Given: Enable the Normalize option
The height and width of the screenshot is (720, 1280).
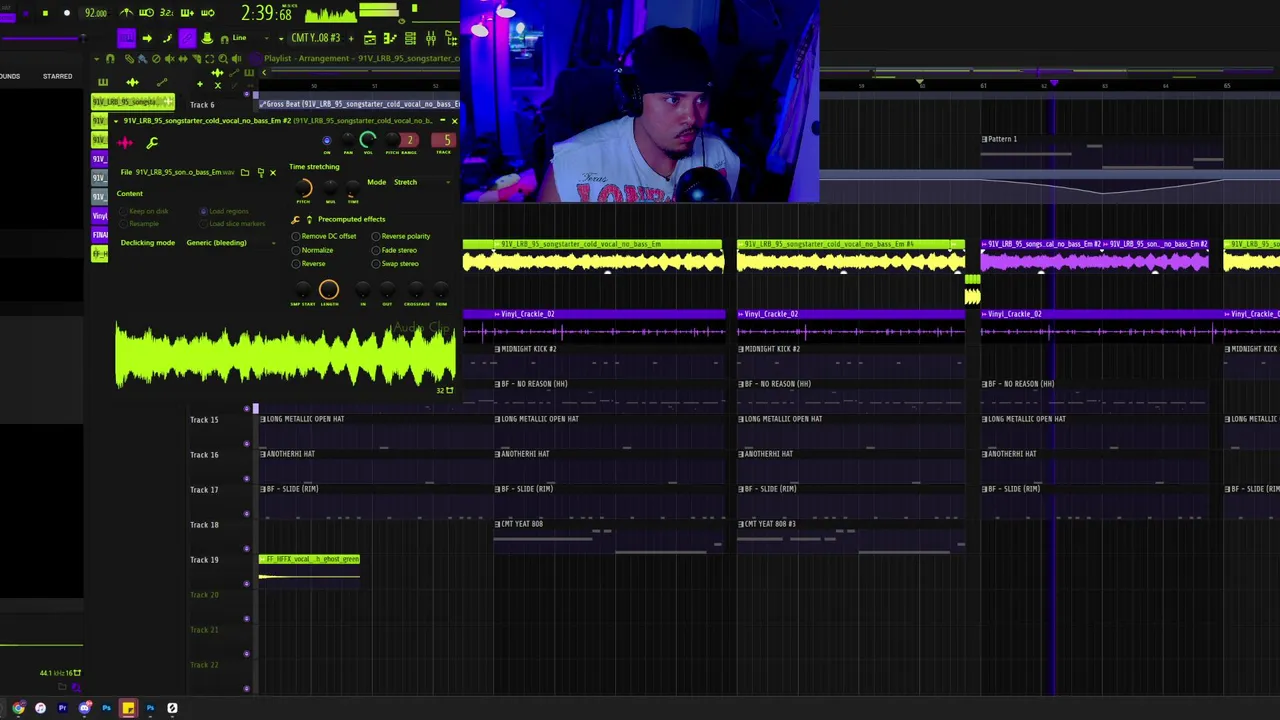Looking at the screenshot, I should tap(313, 250).
